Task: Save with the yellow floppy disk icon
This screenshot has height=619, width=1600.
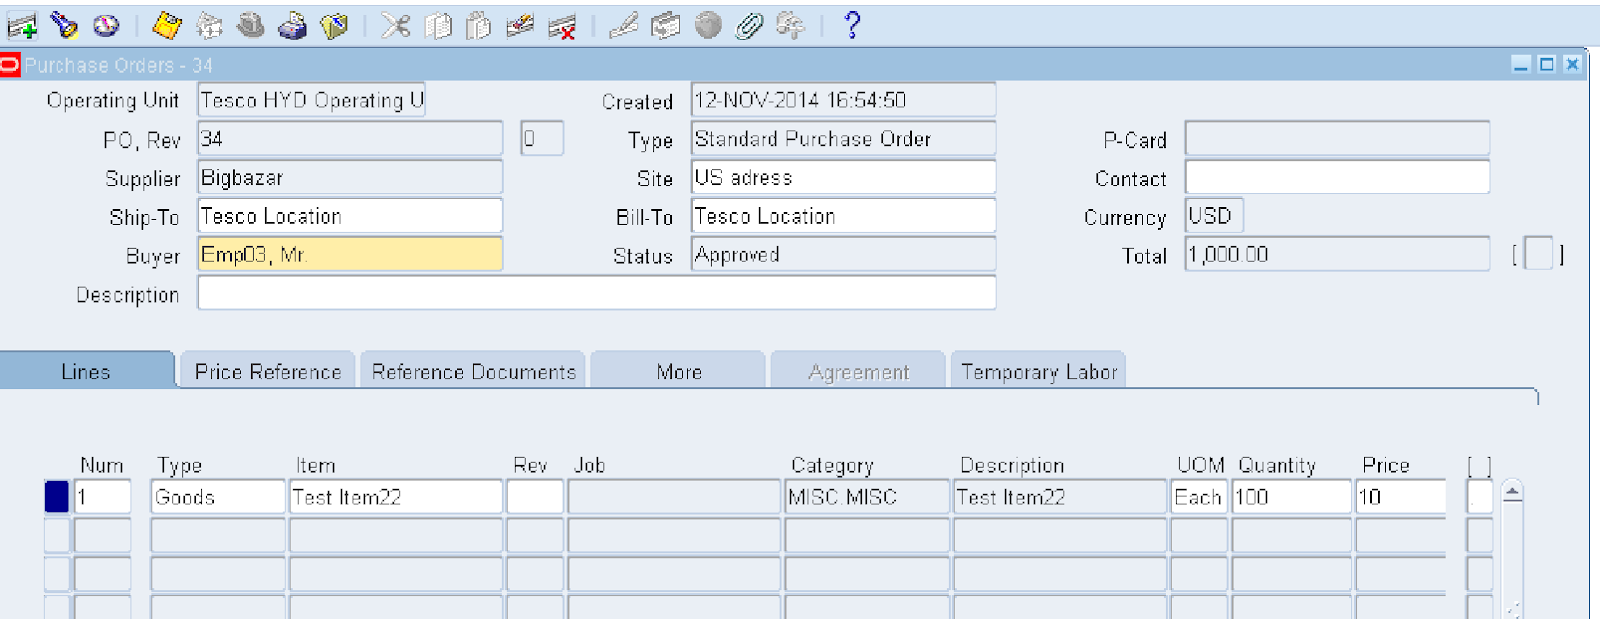Action: click(167, 26)
